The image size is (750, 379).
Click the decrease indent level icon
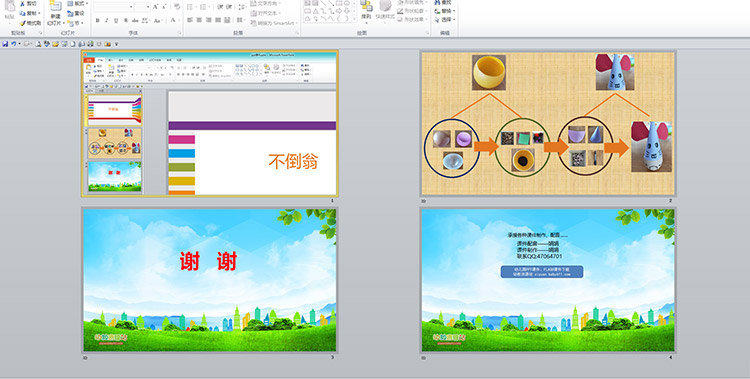coord(220,7)
